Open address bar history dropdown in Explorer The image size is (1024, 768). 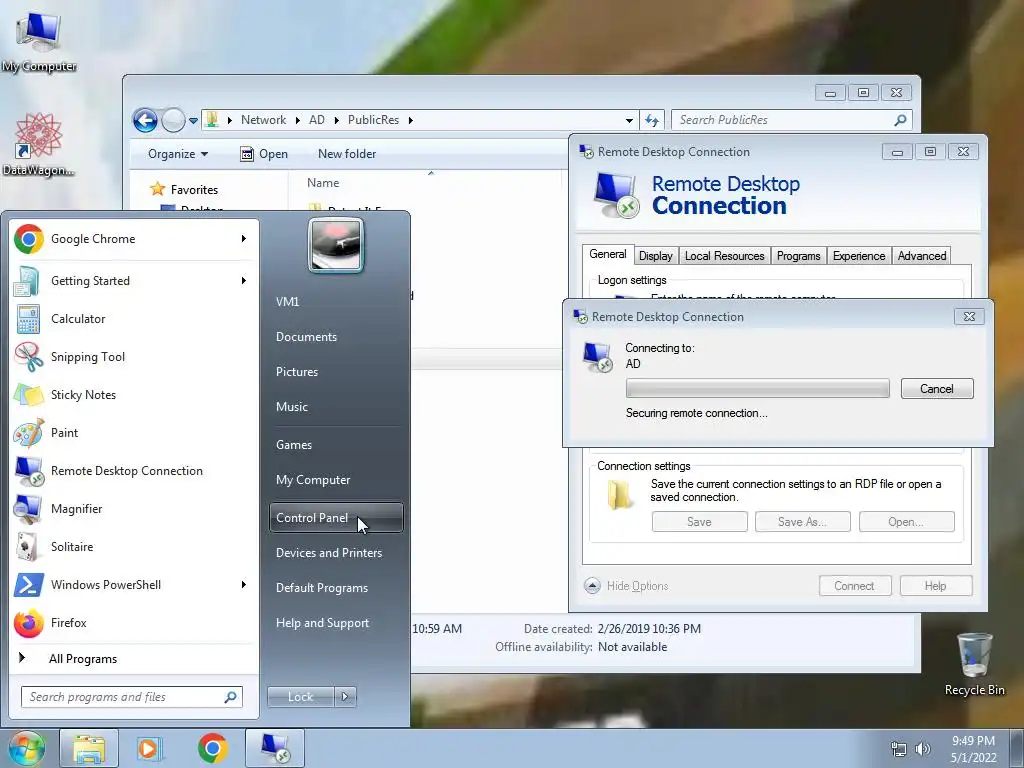tap(629, 120)
